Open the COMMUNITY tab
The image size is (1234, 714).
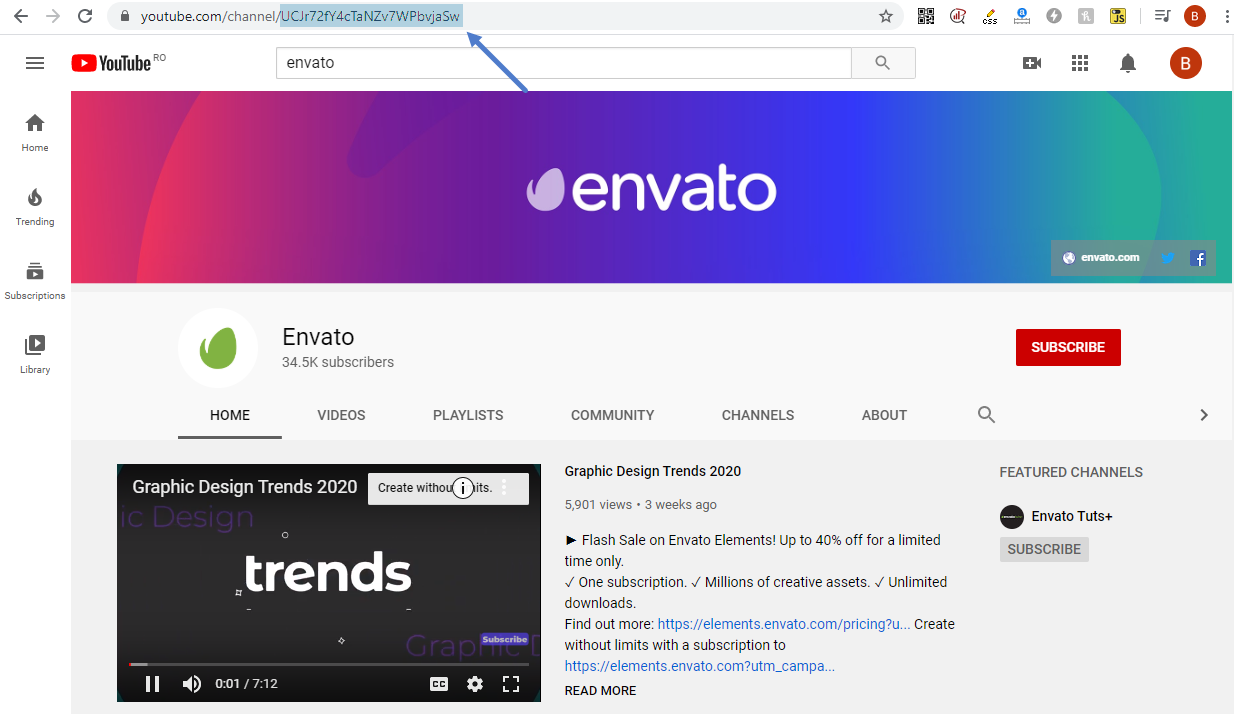pyautogui.click(x=613, y=415)
